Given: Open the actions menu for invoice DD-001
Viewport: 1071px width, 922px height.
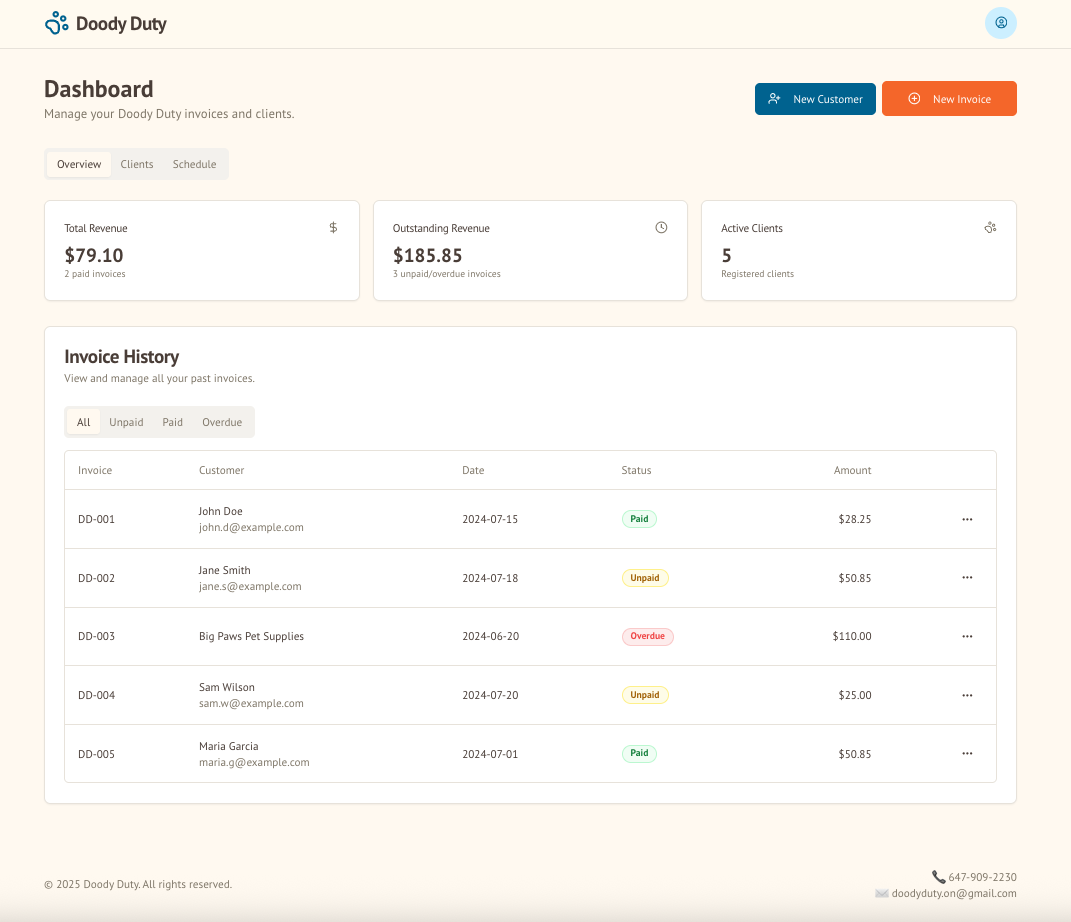Looking at the screenshot, I should click(967, 519).
